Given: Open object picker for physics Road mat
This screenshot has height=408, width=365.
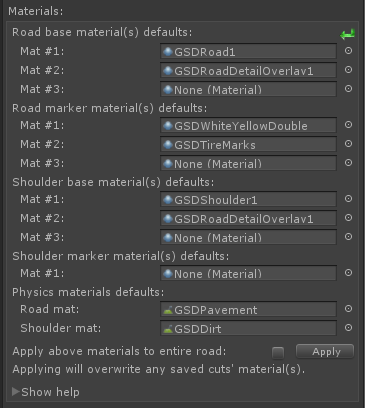Looking at the screenshot, I should coord(348,309).
